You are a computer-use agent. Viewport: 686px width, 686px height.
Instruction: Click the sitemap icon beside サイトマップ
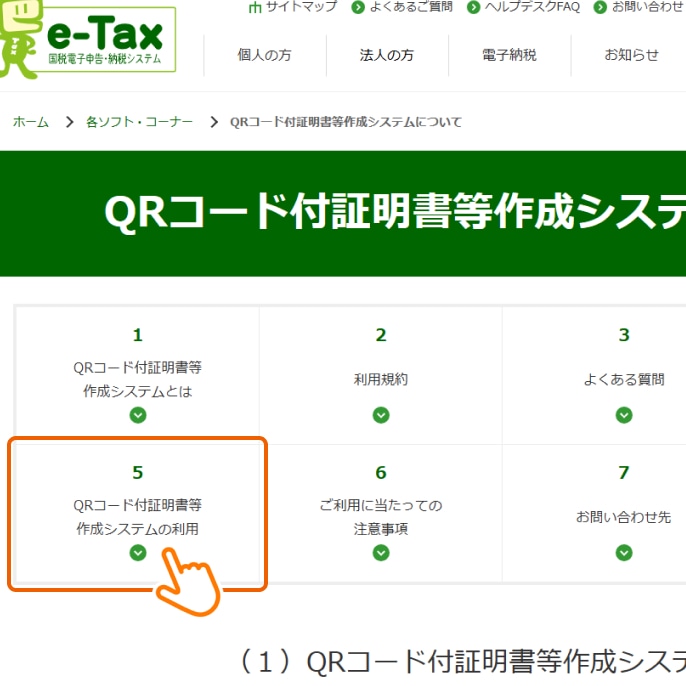pyautogui.click(x=255, y=7)
